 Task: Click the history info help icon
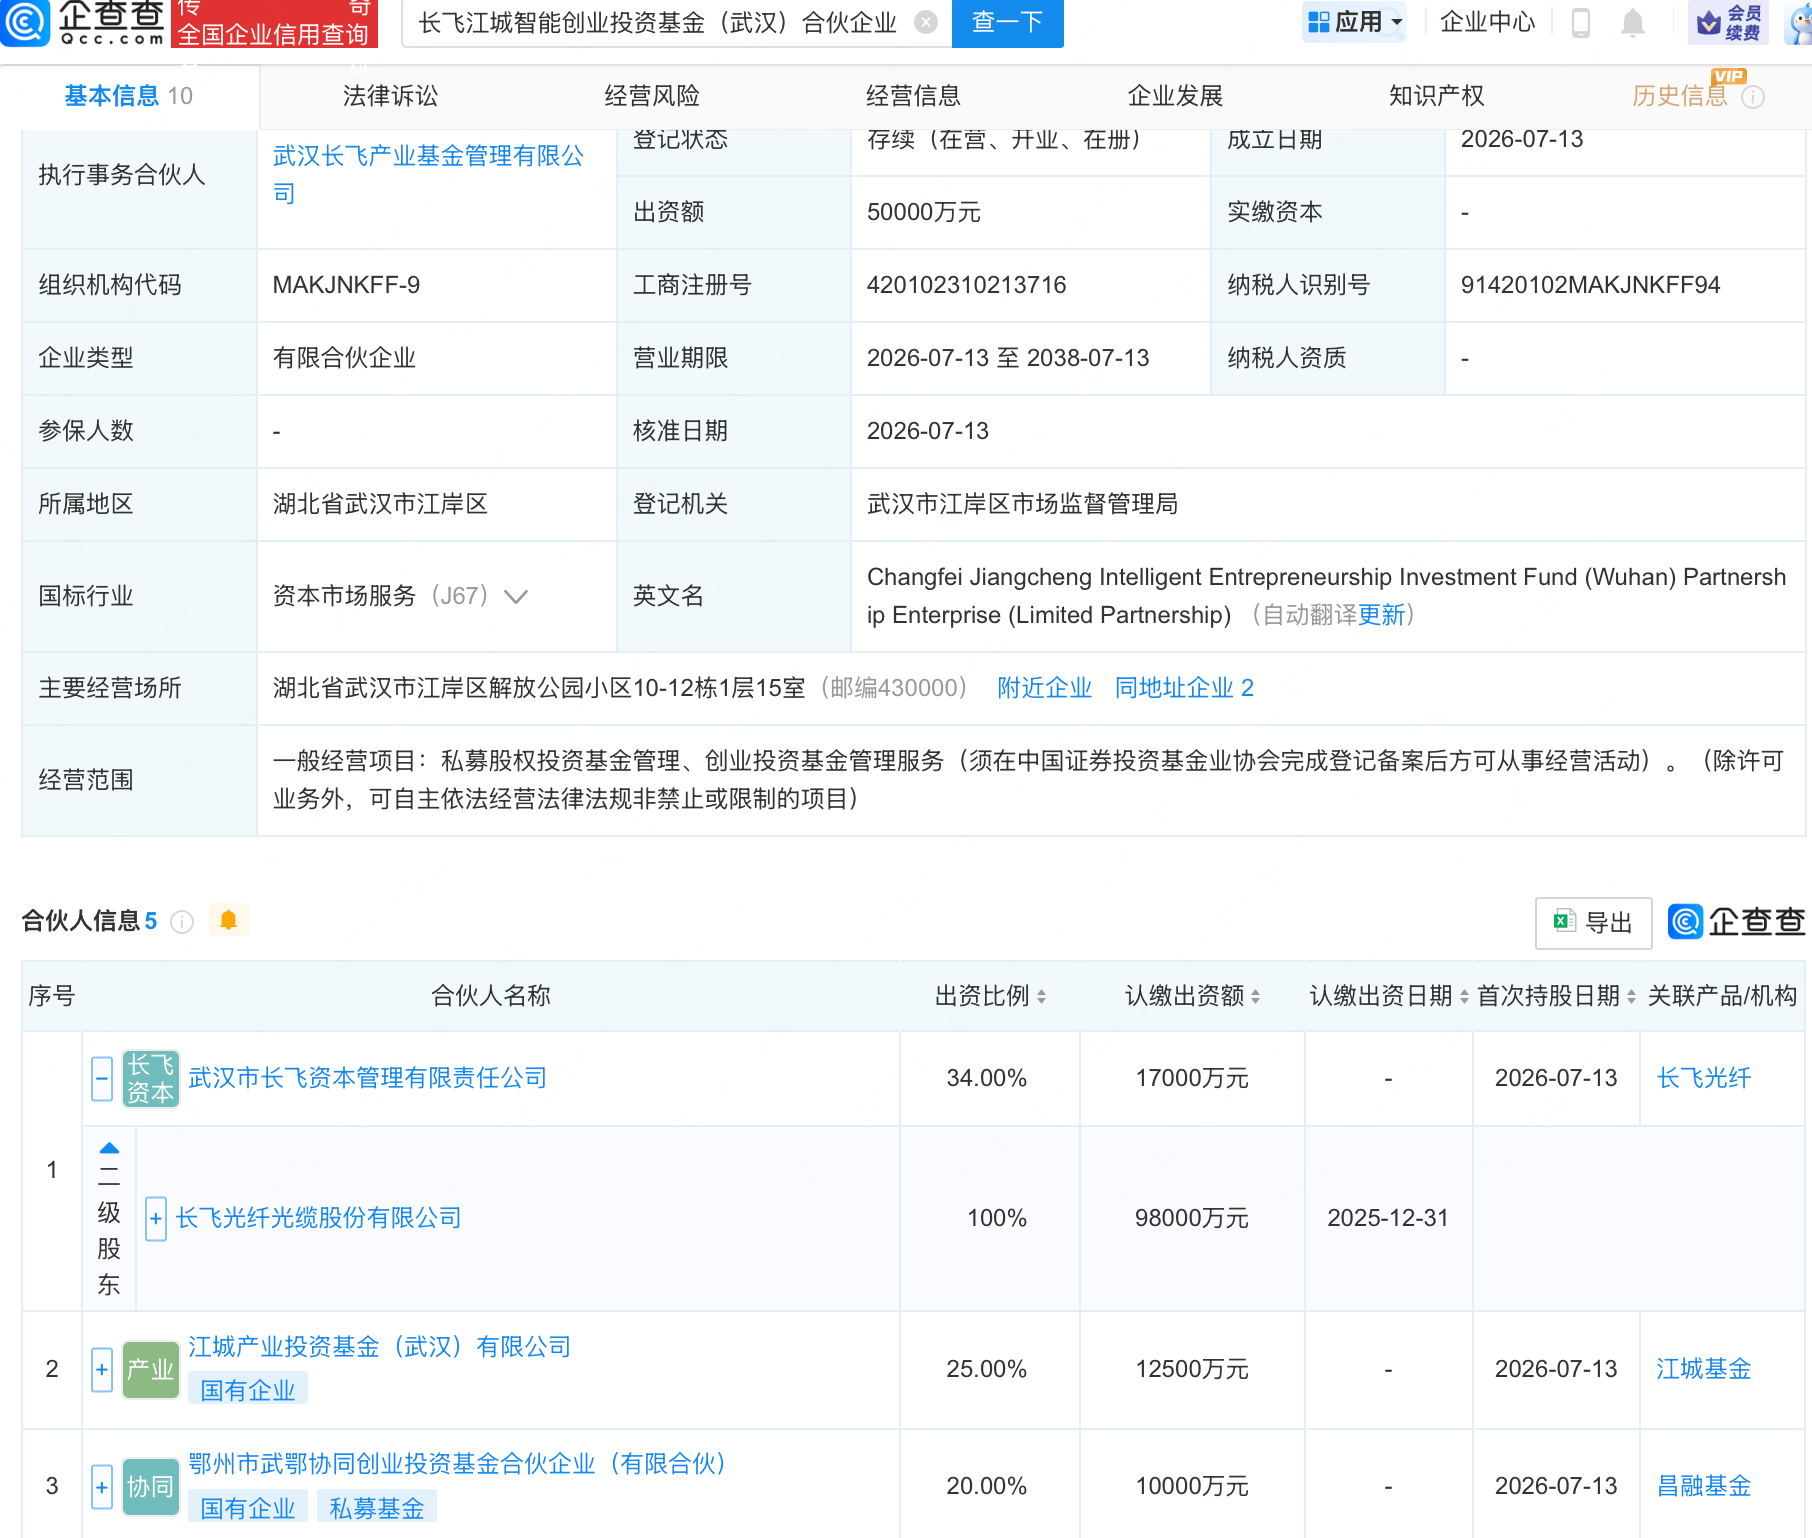[x=1753, y=97]
